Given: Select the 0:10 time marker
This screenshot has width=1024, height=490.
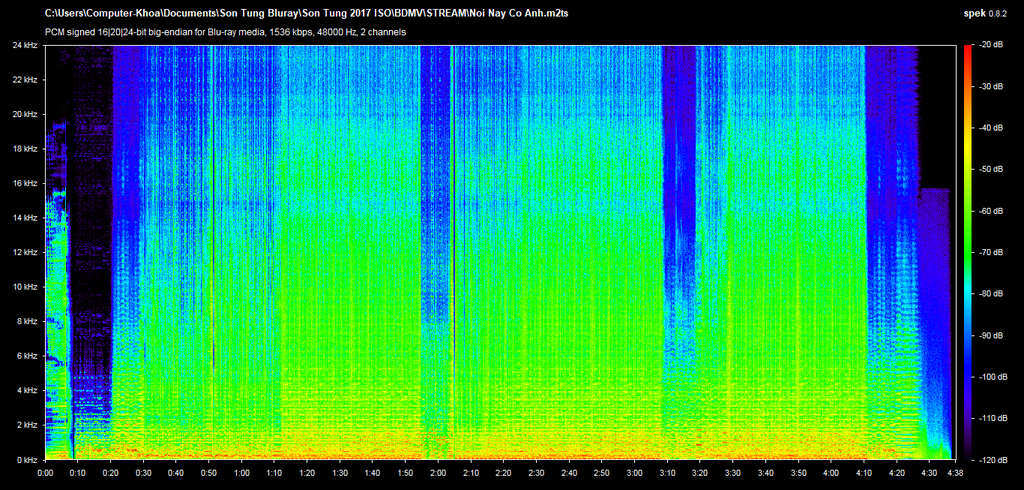Looking at the screenshot, I should [x=78, y=472].
